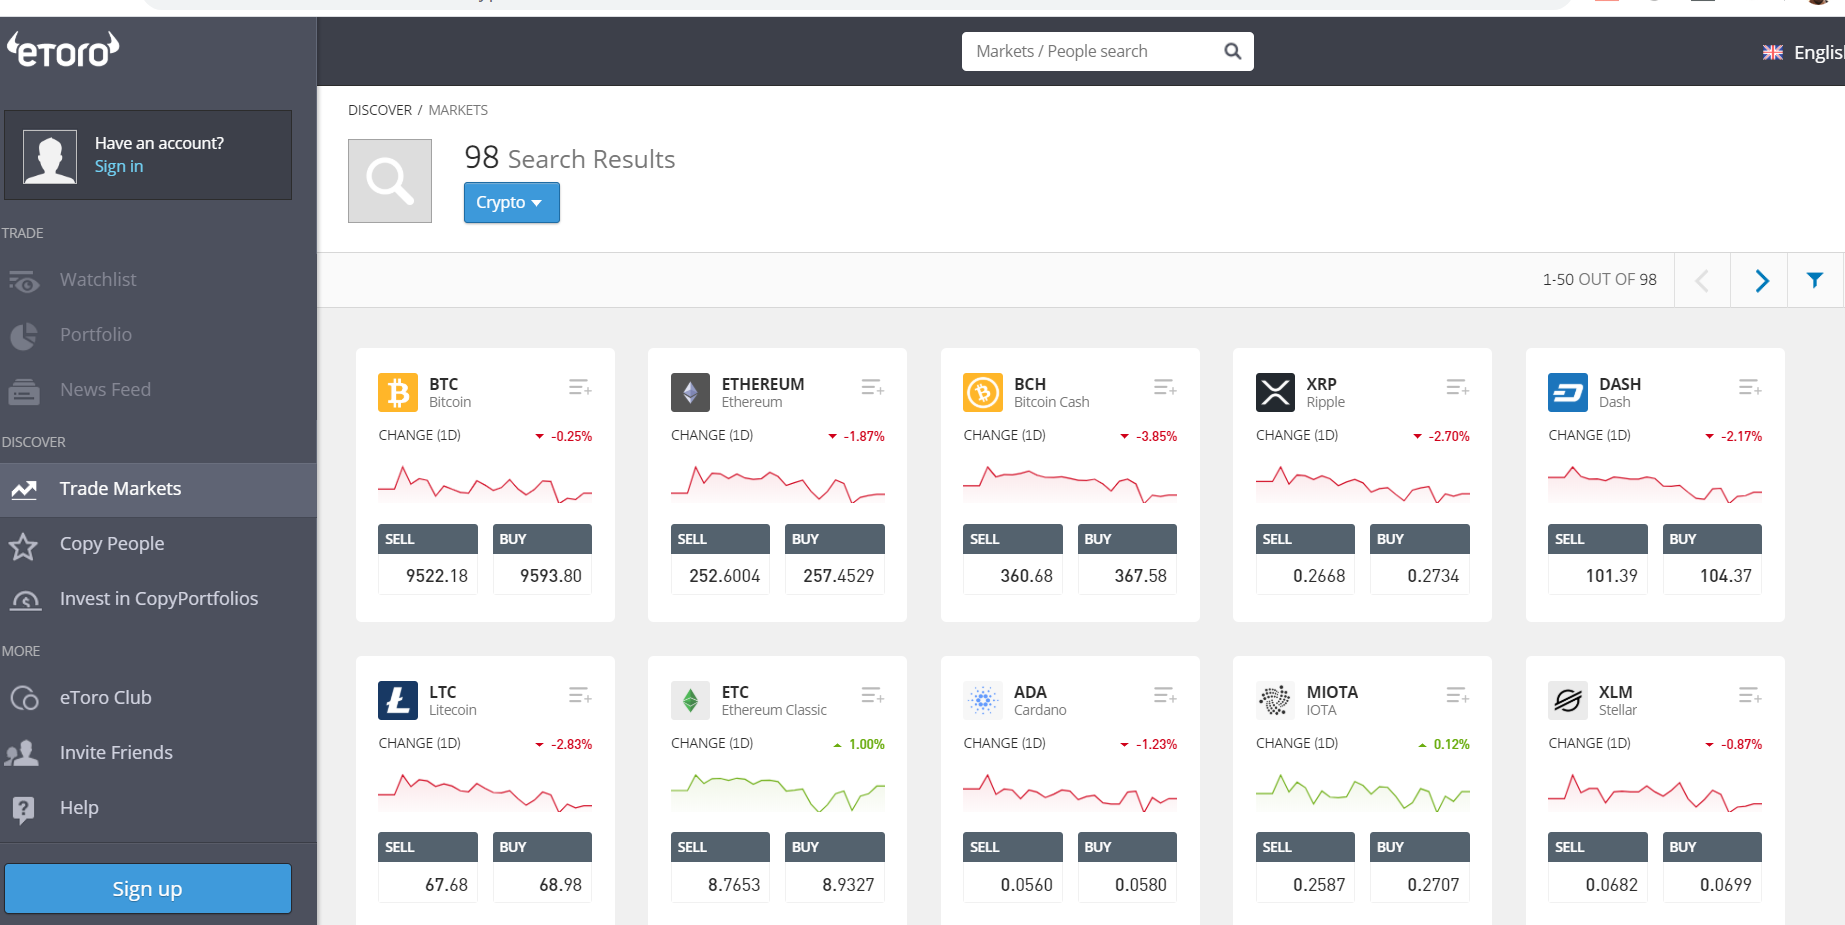This screenshot has height=925, width=1845.
Task: Add XLM to watchlist via list icon
Action: pyautogui.click(x=1749, y=695)
